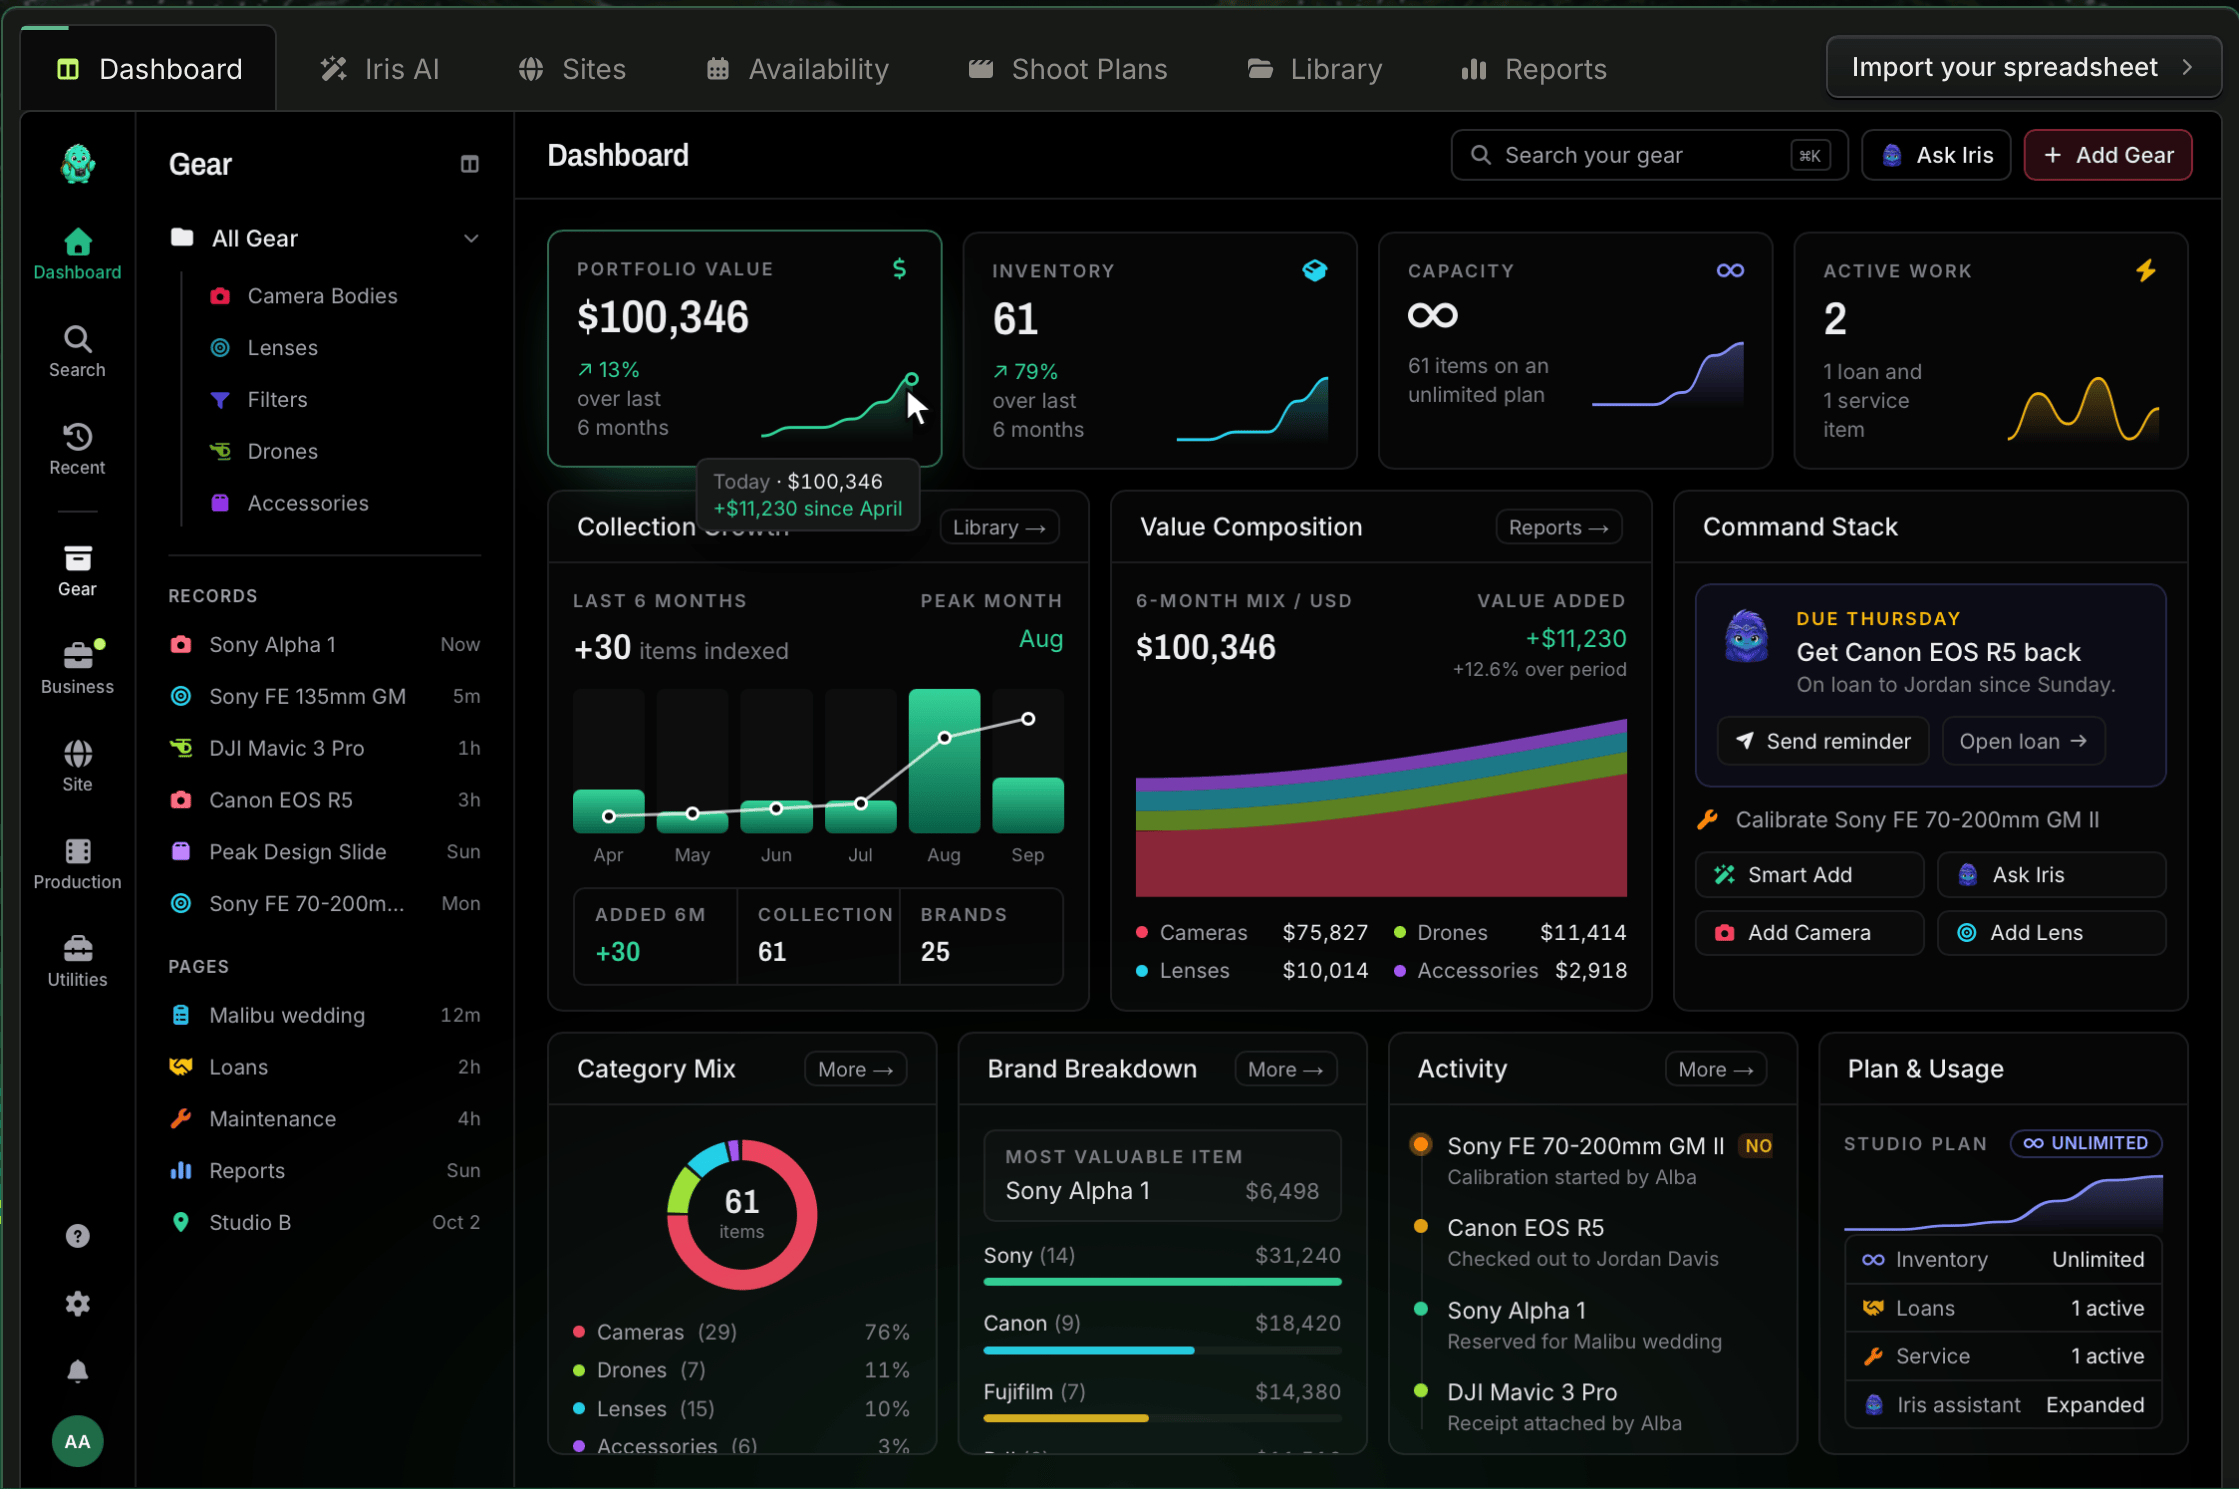The height and width of the screenshot is (1489, 2239).
Task: Open Recent history in left rail
Action: tap(77, 450)
